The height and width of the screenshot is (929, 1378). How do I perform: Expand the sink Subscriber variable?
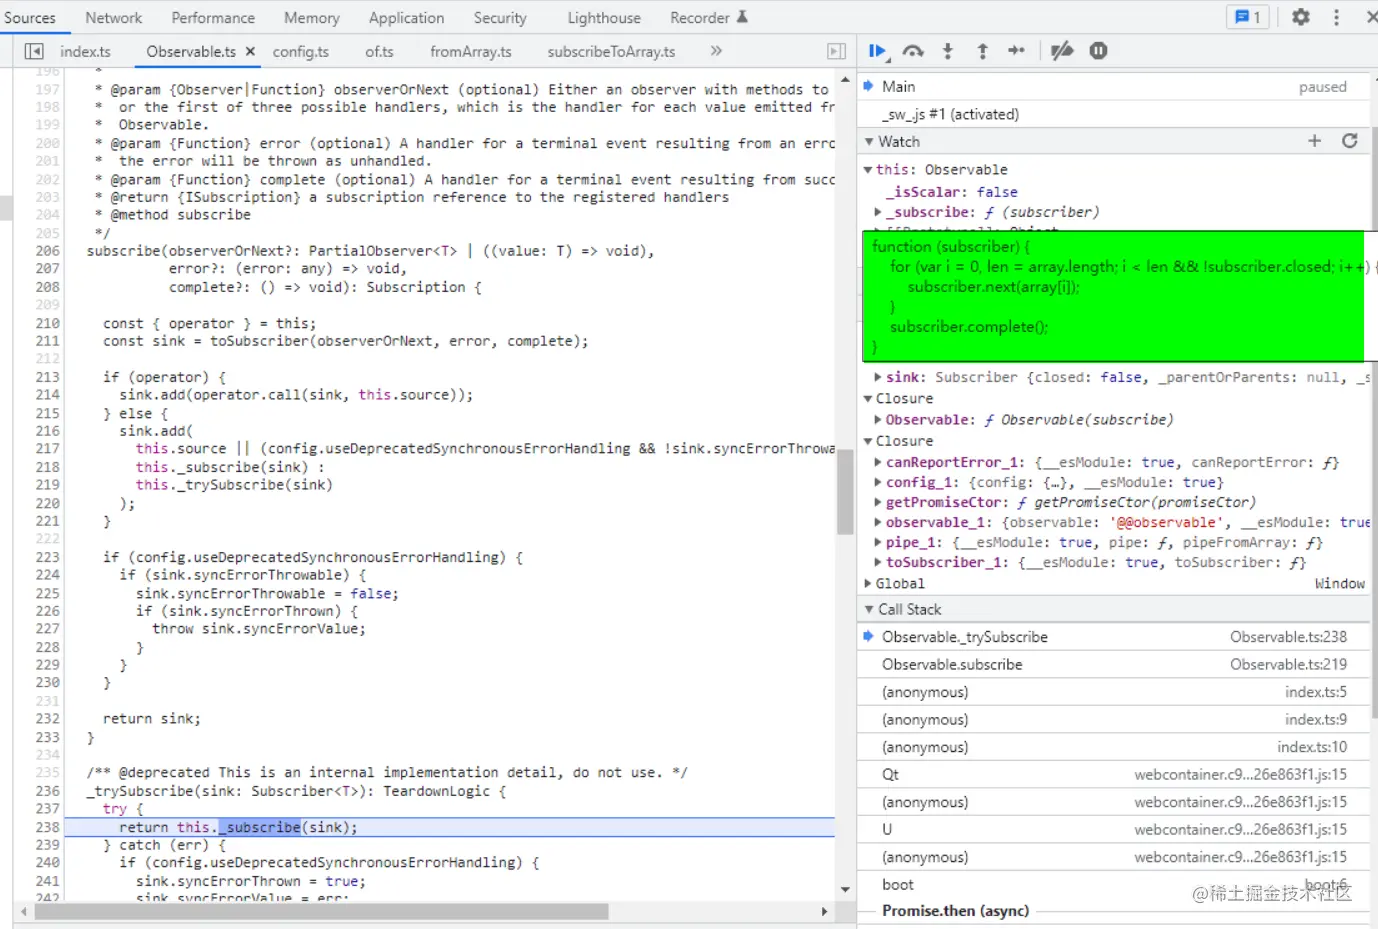pos(878,377)
